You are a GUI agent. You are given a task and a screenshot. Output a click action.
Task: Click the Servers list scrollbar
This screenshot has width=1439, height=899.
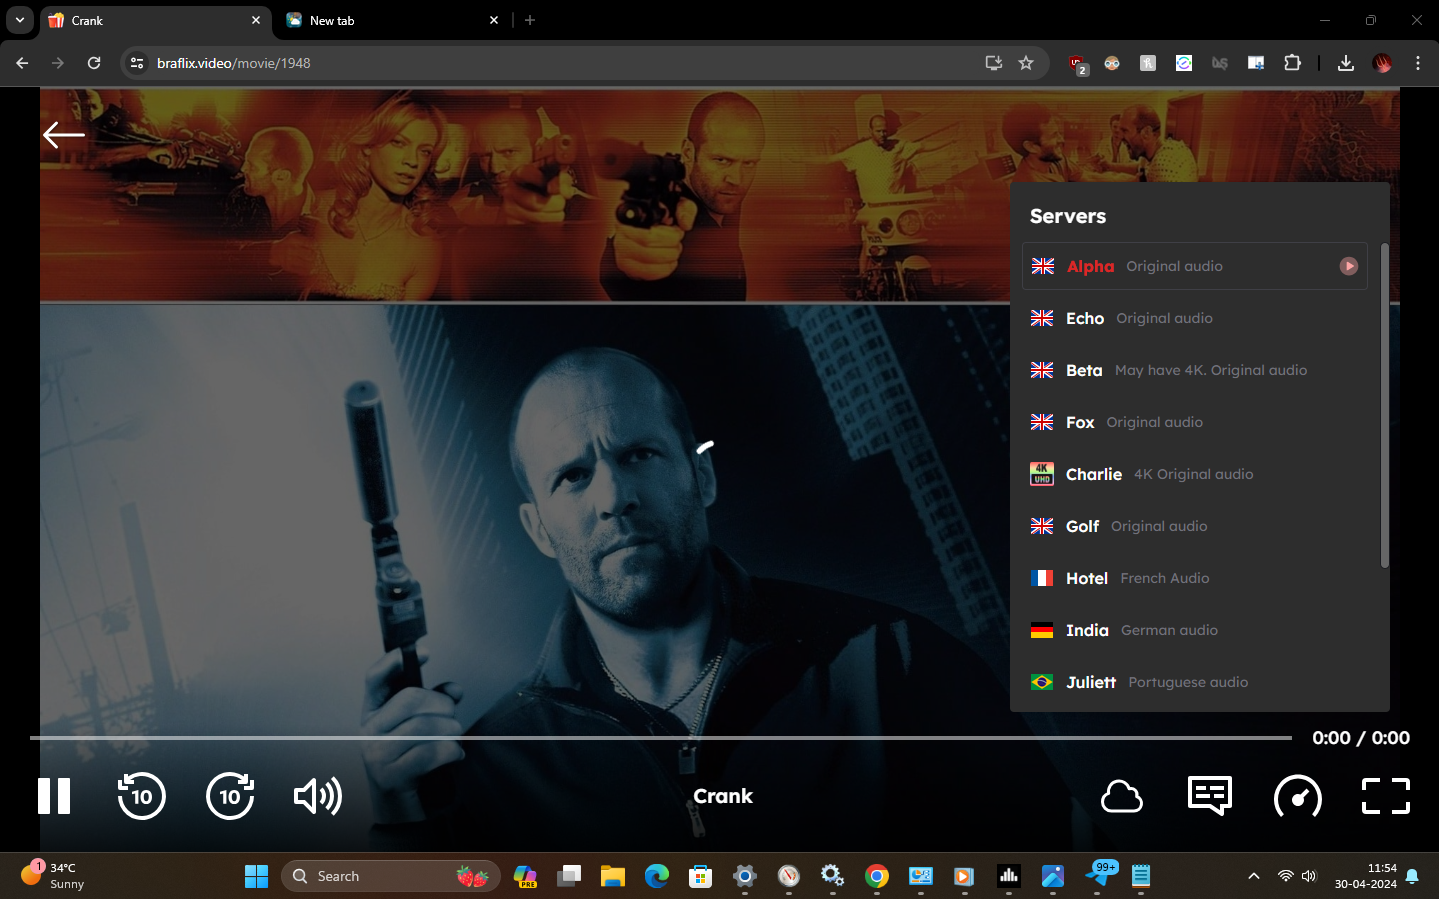pos(1385,405)
